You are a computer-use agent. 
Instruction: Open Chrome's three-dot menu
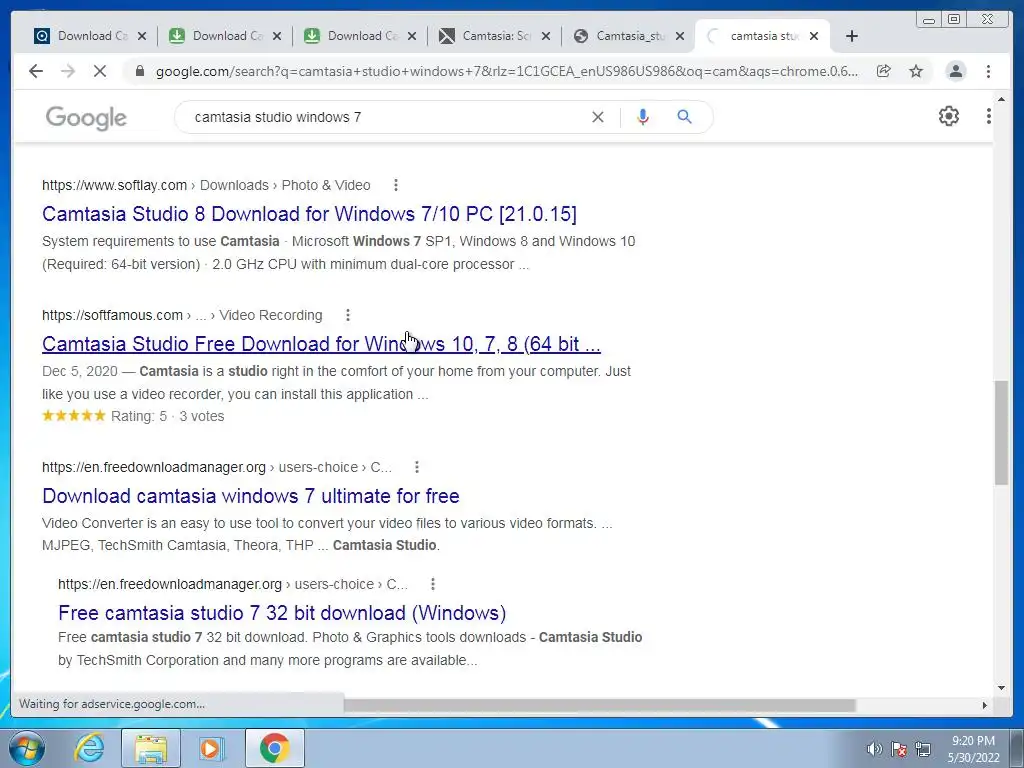[x=988, y=71]
